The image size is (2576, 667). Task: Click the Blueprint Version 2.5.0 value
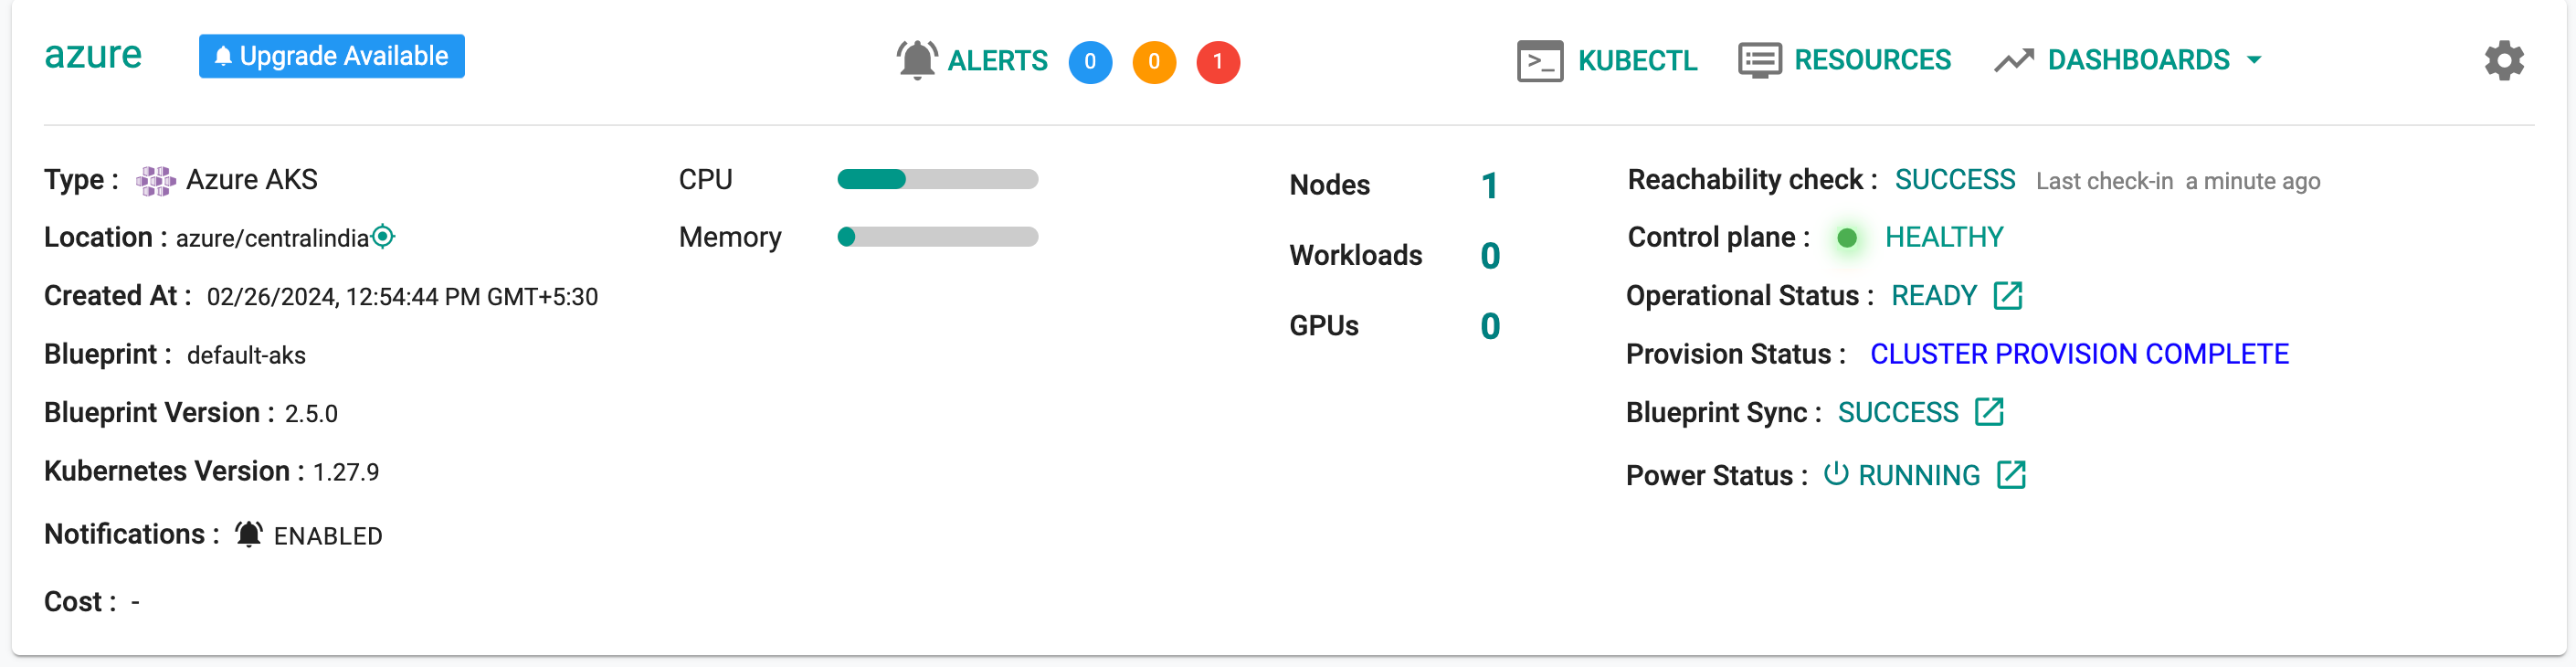point(311,414)
